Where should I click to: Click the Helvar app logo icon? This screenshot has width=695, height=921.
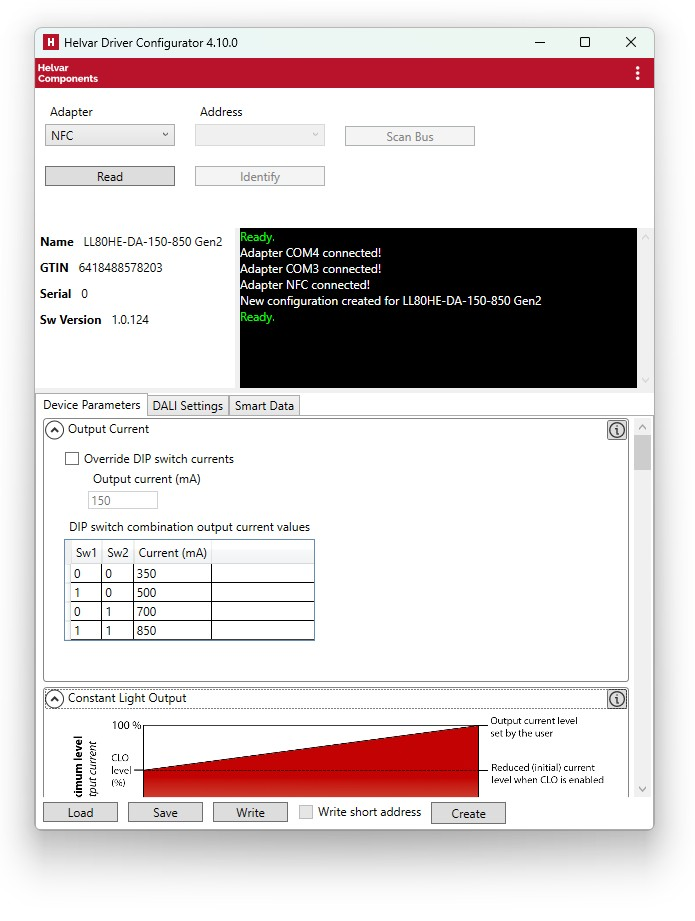[51, 43]
